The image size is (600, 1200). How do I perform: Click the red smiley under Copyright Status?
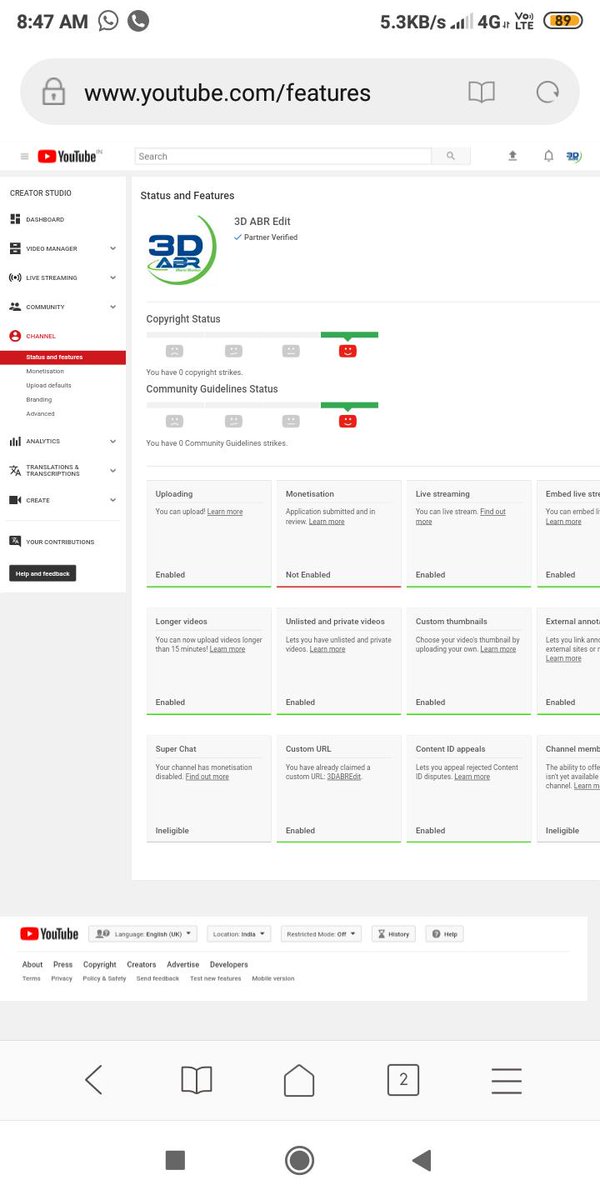coord(348,351)
